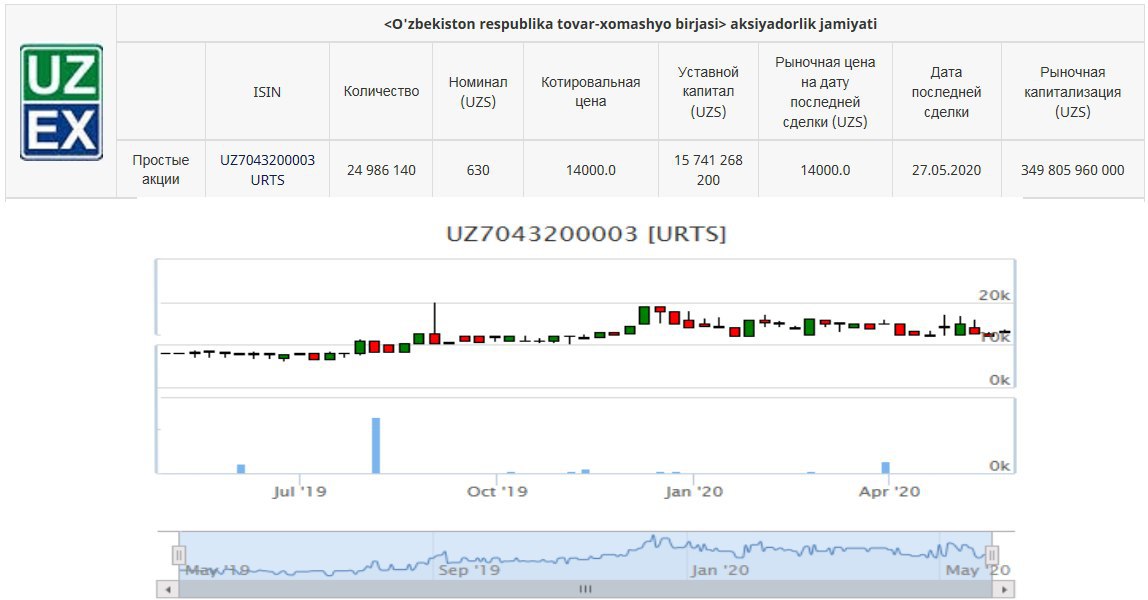Click the 'Котировальная цена' column header
Image resolution: width=1148 pixels, height=600 pixels.
pos(590,91)
